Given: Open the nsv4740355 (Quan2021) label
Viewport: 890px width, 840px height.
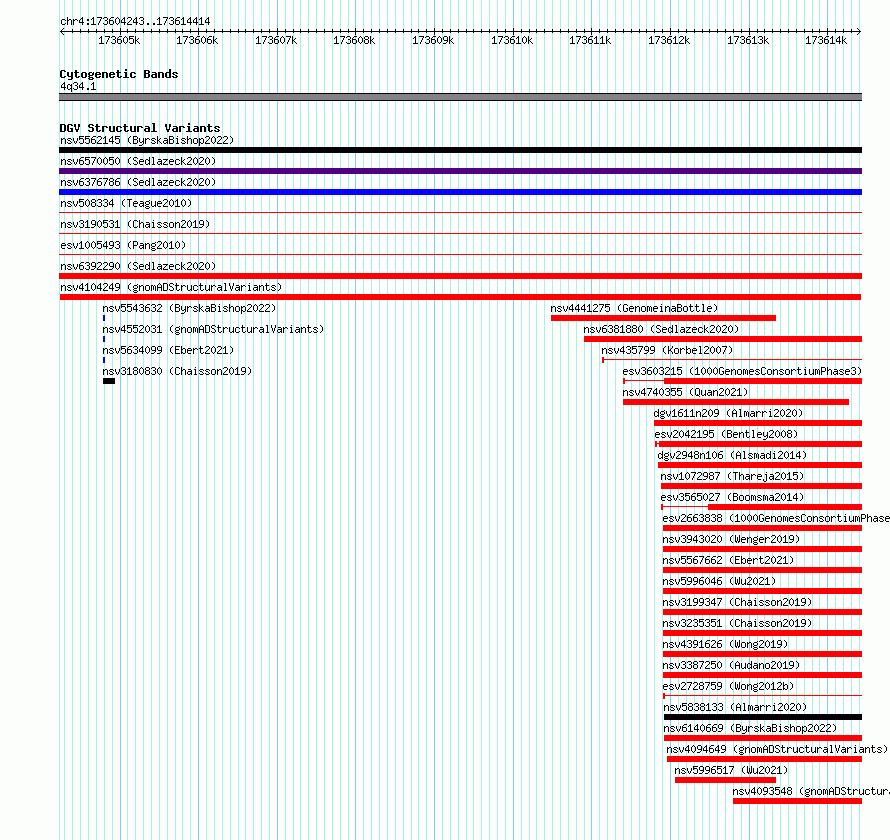Looking at the screenshot, I should pos(685,392).
